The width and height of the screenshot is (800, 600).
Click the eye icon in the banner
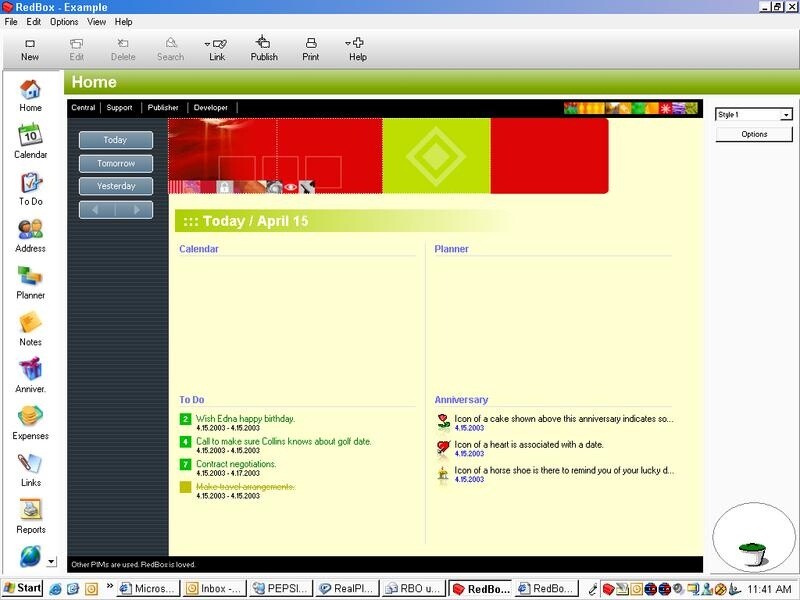[291, 187]
